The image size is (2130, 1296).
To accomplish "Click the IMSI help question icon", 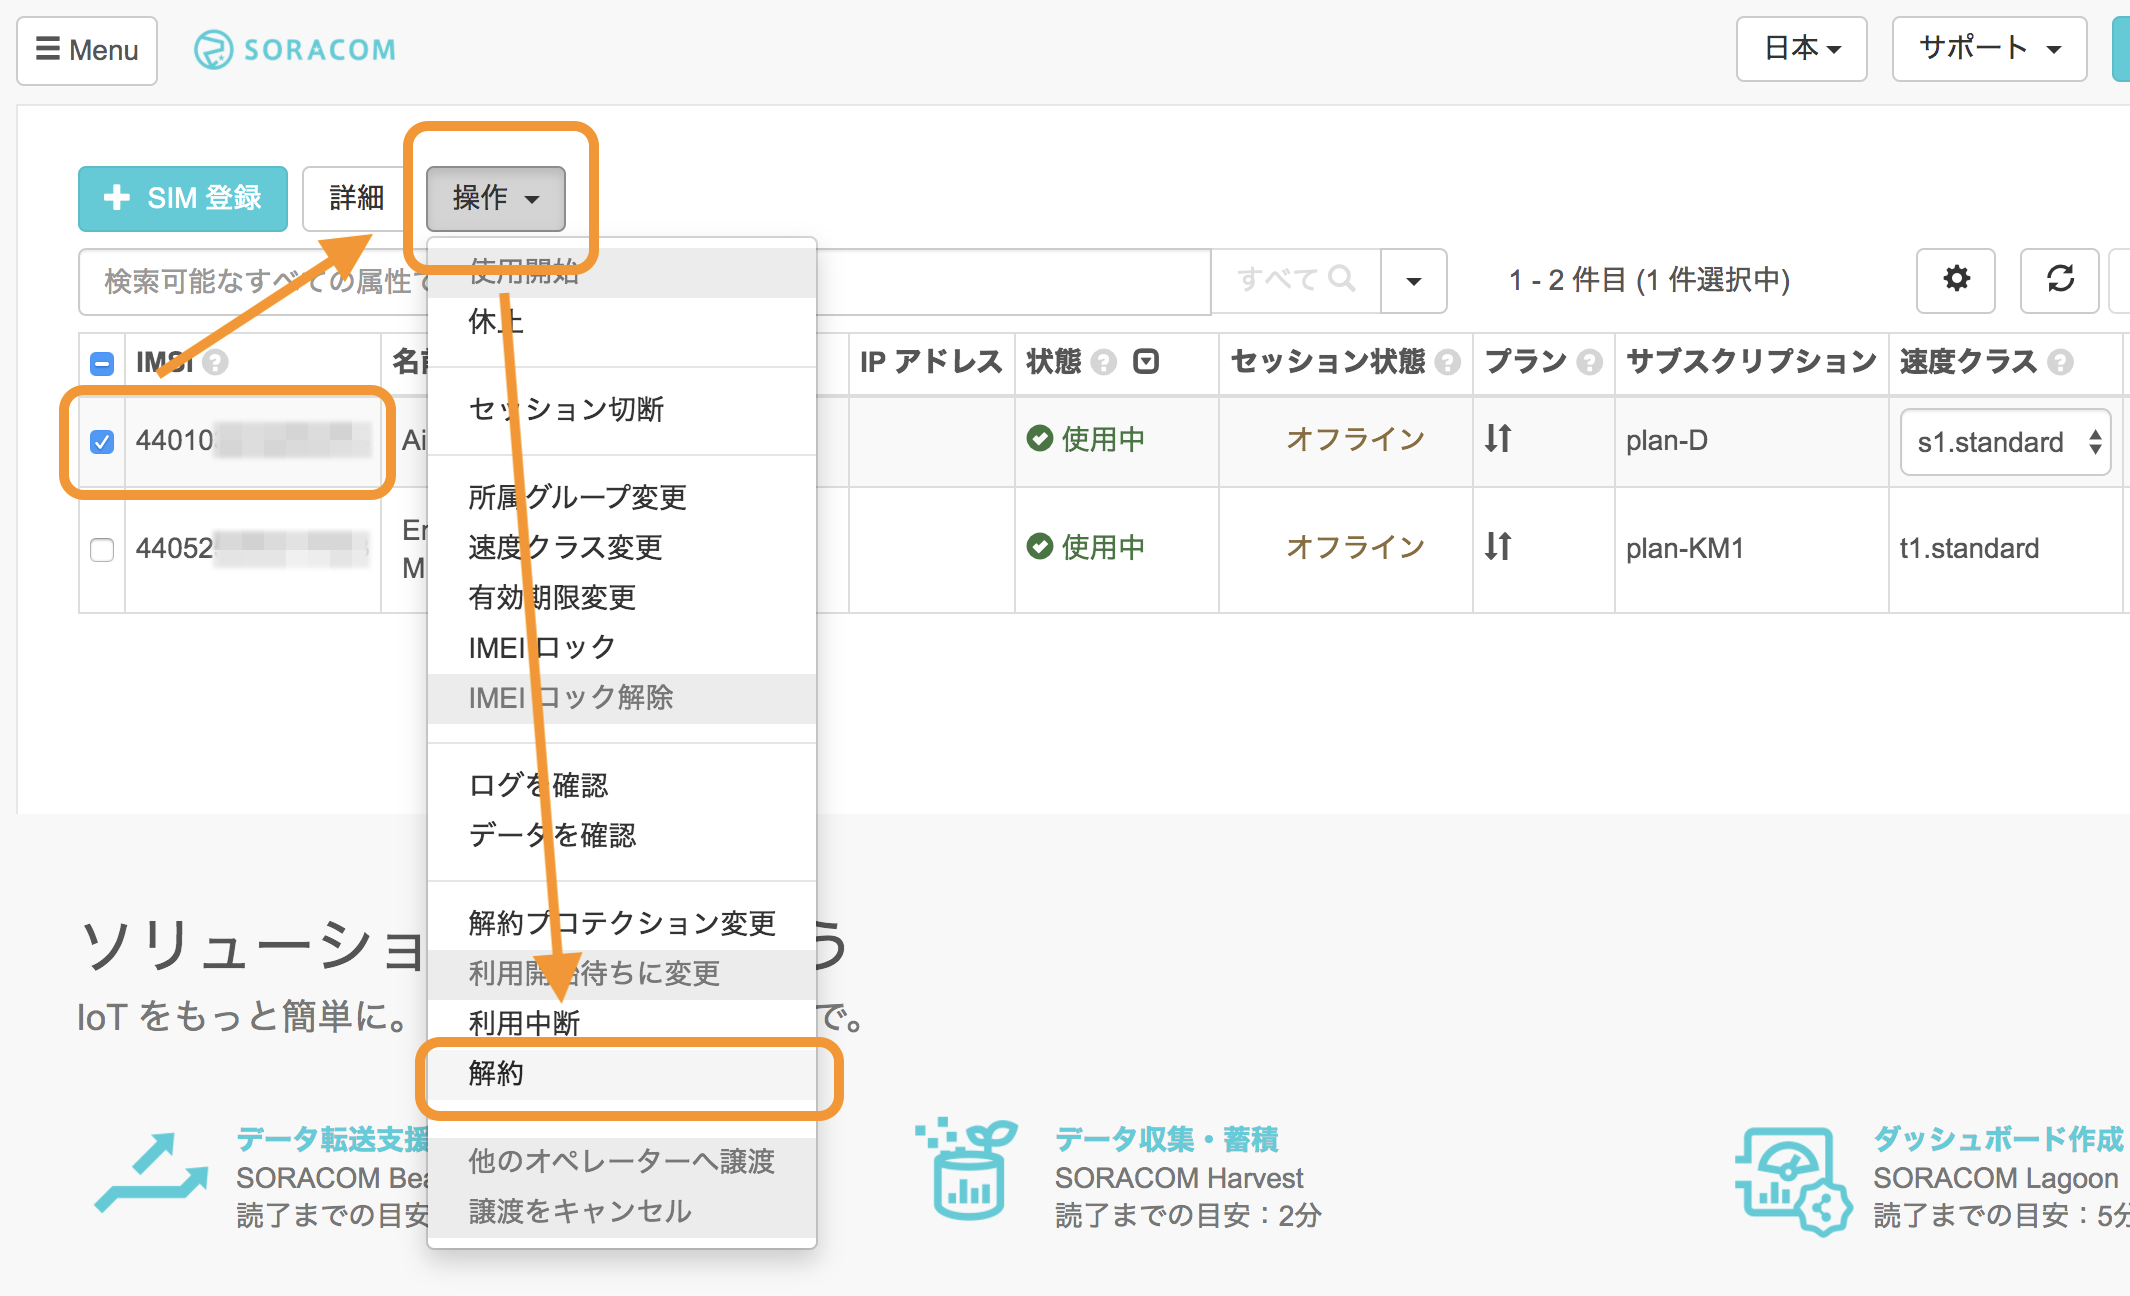I will click(x=215, y=362).
